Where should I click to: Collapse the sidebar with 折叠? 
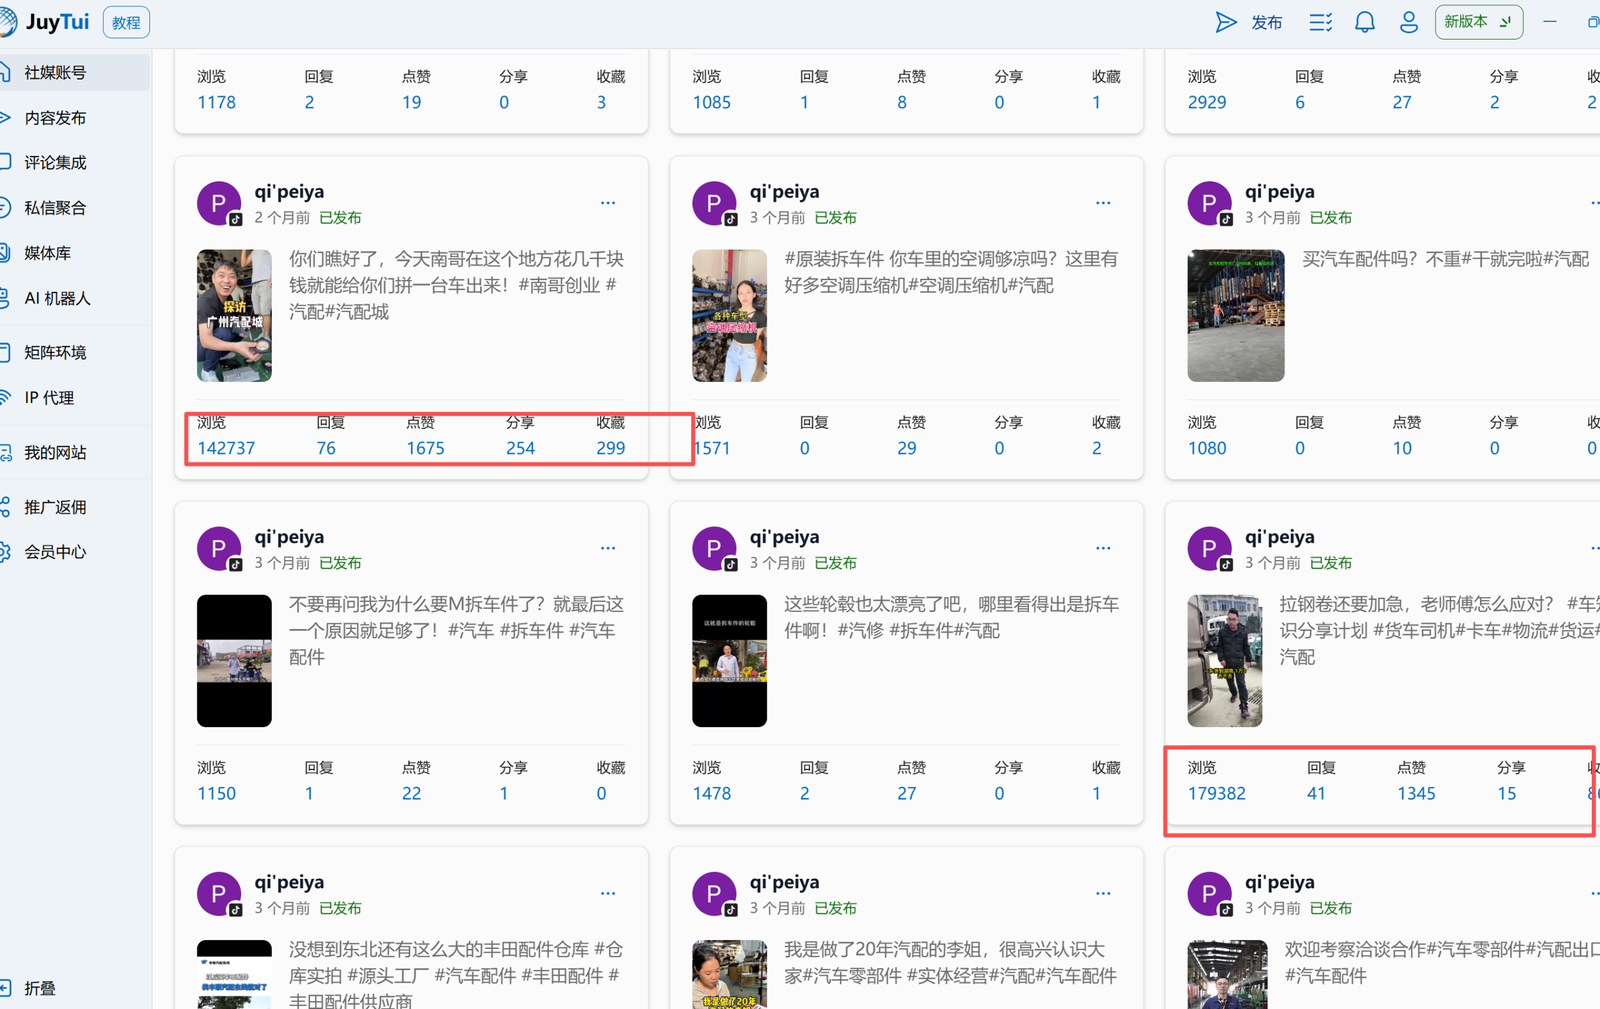[x=40, y=988]
